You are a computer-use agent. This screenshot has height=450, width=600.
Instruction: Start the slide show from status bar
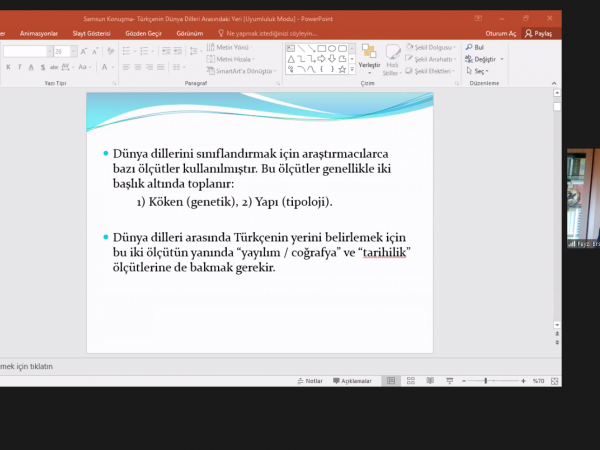click(x=450, y=381)
